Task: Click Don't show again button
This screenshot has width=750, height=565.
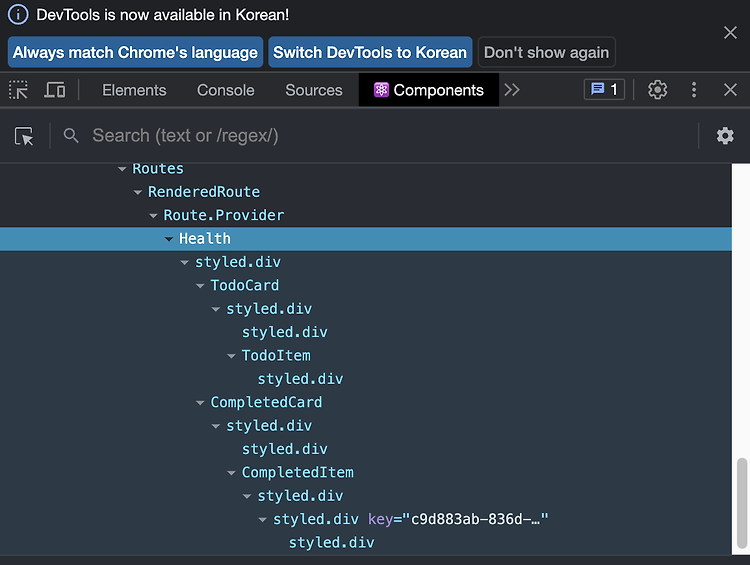Action: [546, 52]
